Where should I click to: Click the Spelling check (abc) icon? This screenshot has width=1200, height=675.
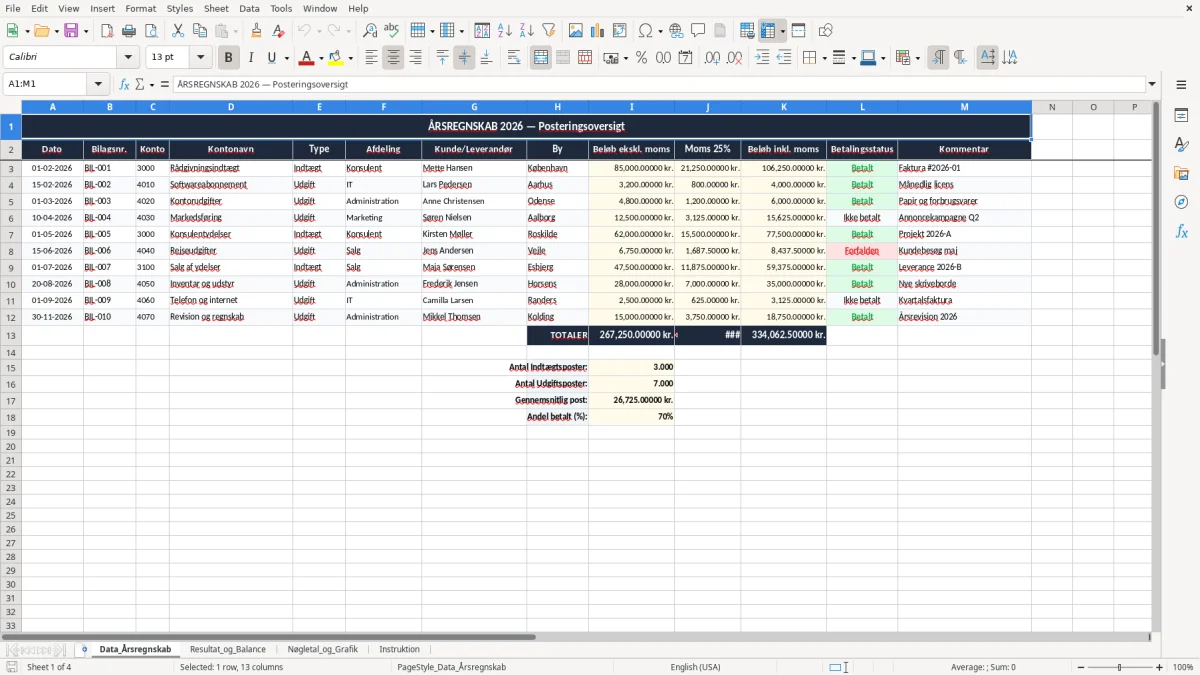pos(392,31)
